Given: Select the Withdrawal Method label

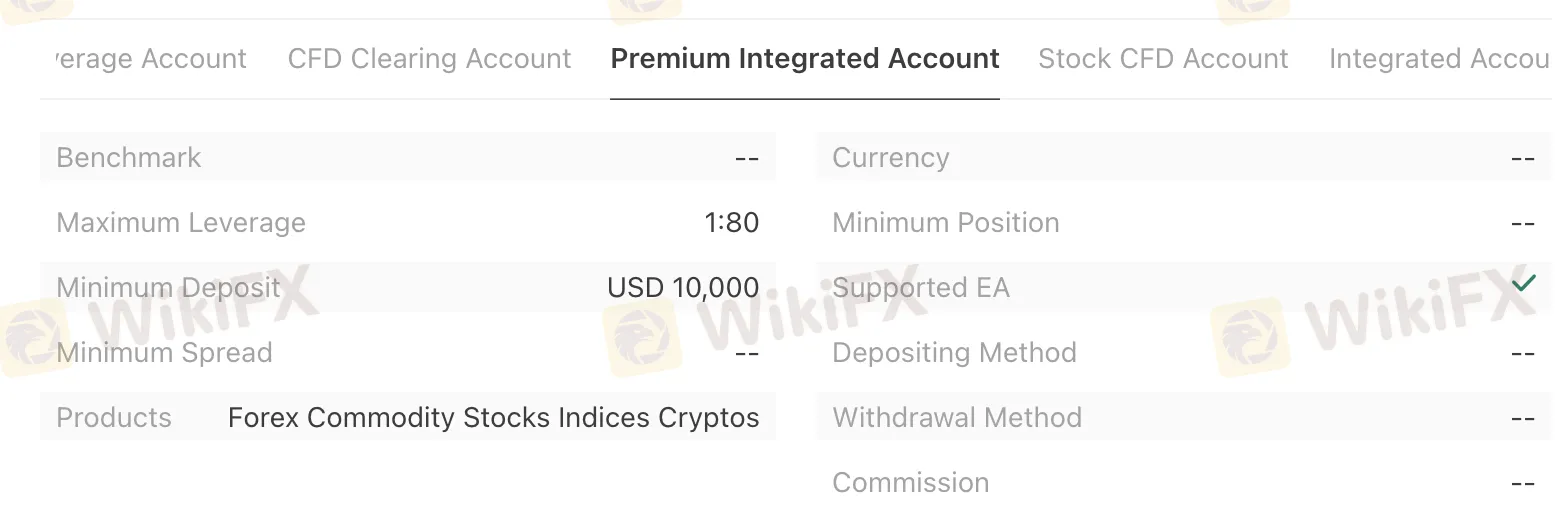Looking at the screenshot, I should coord(957,418).
